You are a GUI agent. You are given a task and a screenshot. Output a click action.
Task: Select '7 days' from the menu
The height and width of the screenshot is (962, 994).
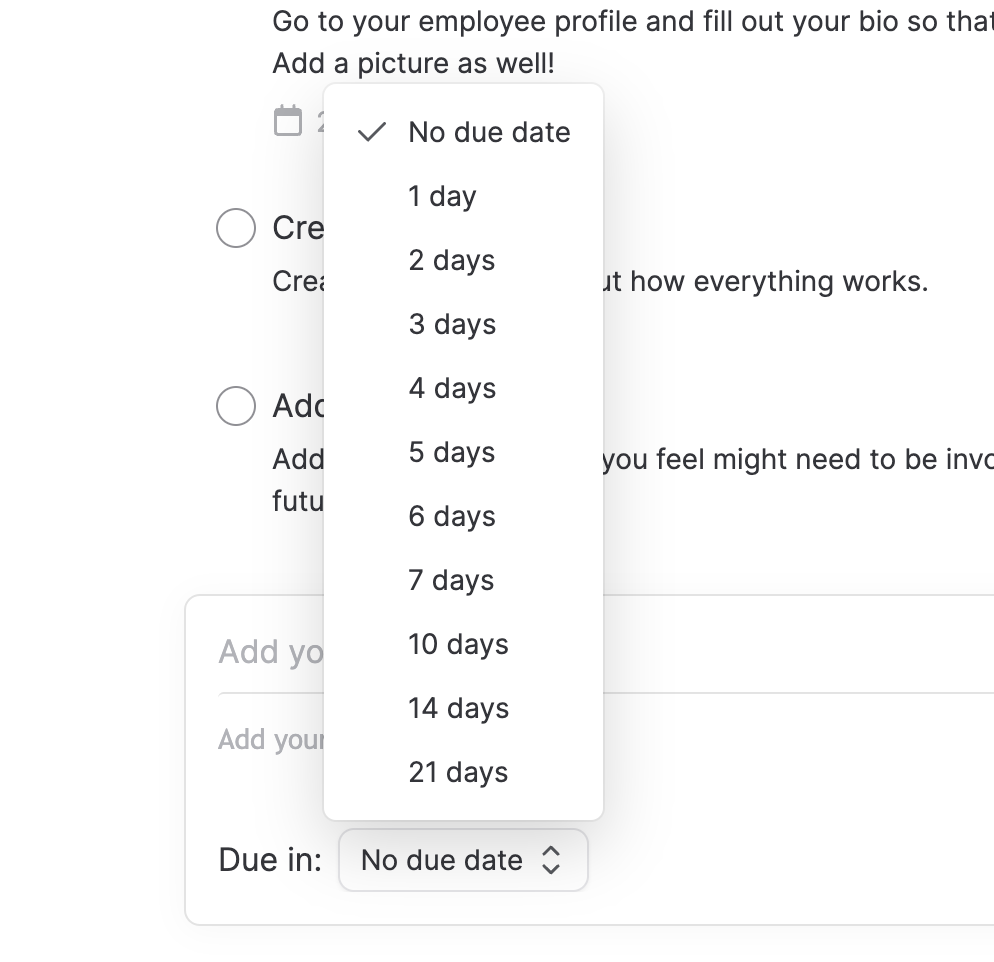(452, 580)
